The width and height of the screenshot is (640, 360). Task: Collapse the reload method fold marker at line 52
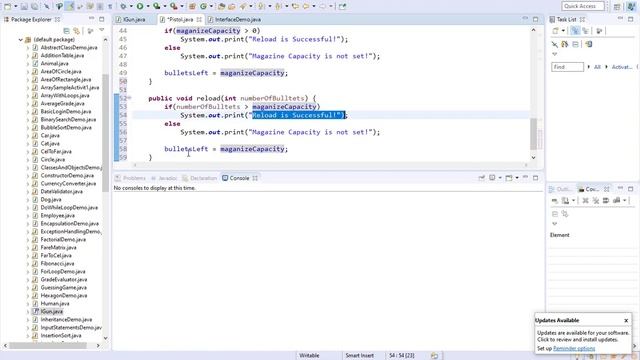[129, 98]
